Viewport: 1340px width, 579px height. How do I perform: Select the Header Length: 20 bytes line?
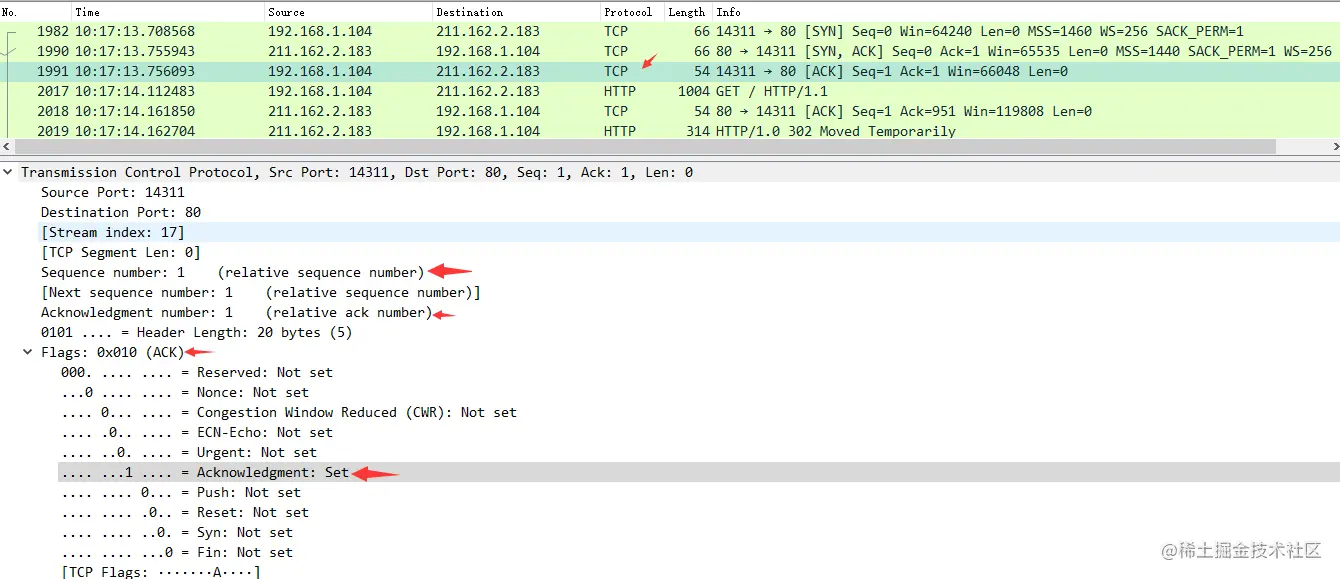click(x=197, y=332)
